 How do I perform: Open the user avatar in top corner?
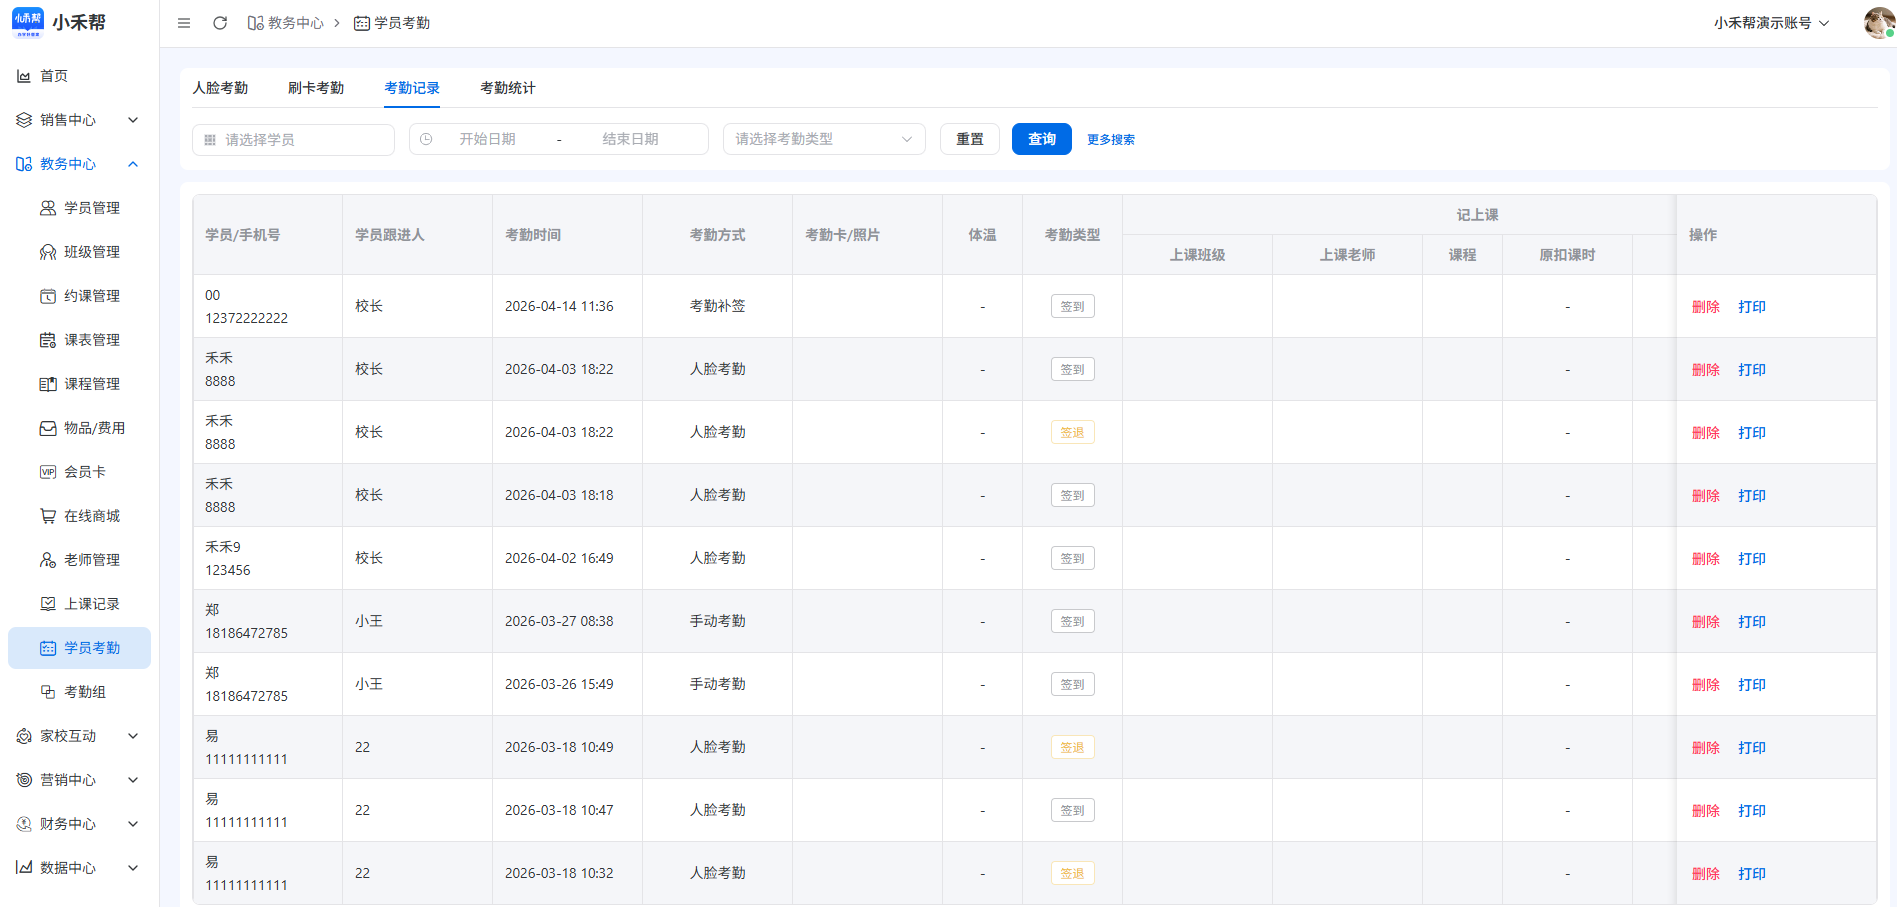[1878, 23]
